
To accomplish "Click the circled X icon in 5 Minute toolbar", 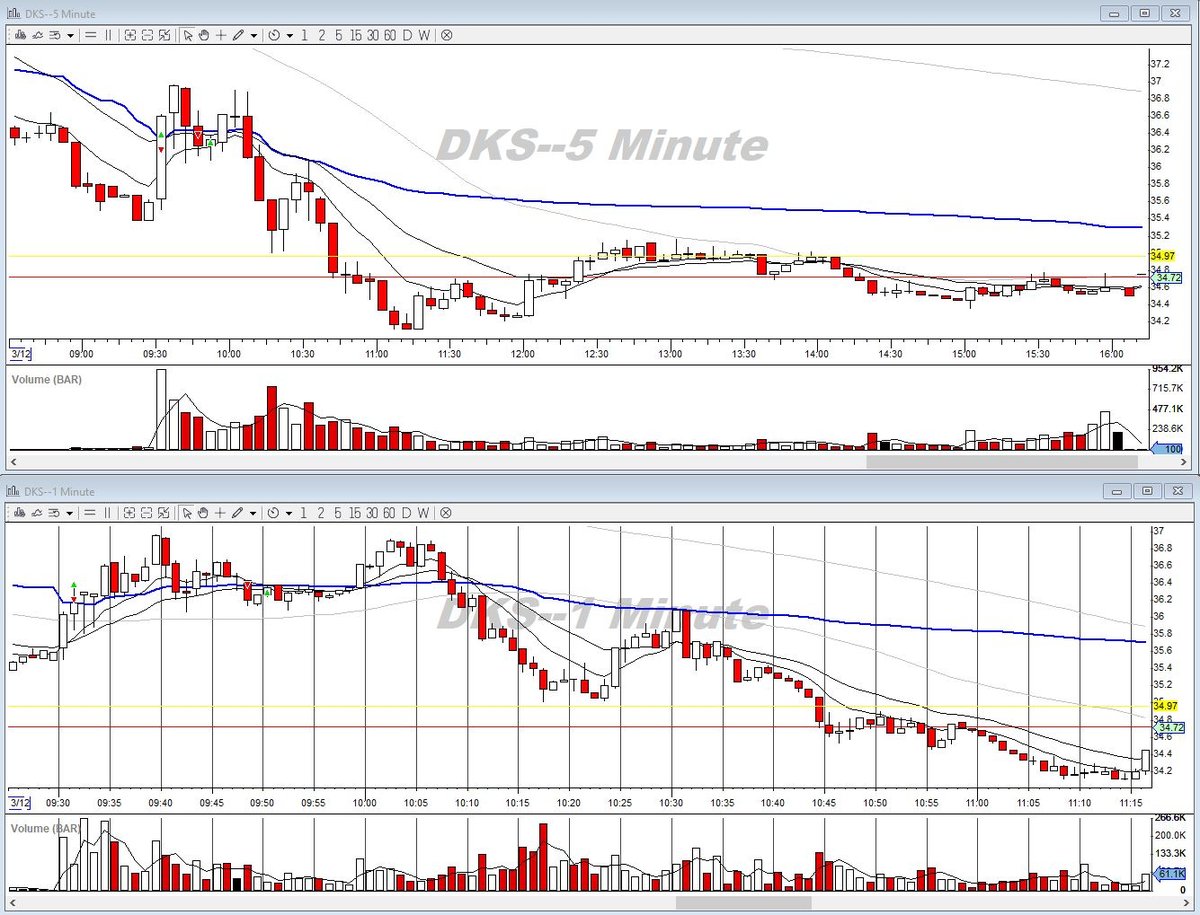I will 446,35.
